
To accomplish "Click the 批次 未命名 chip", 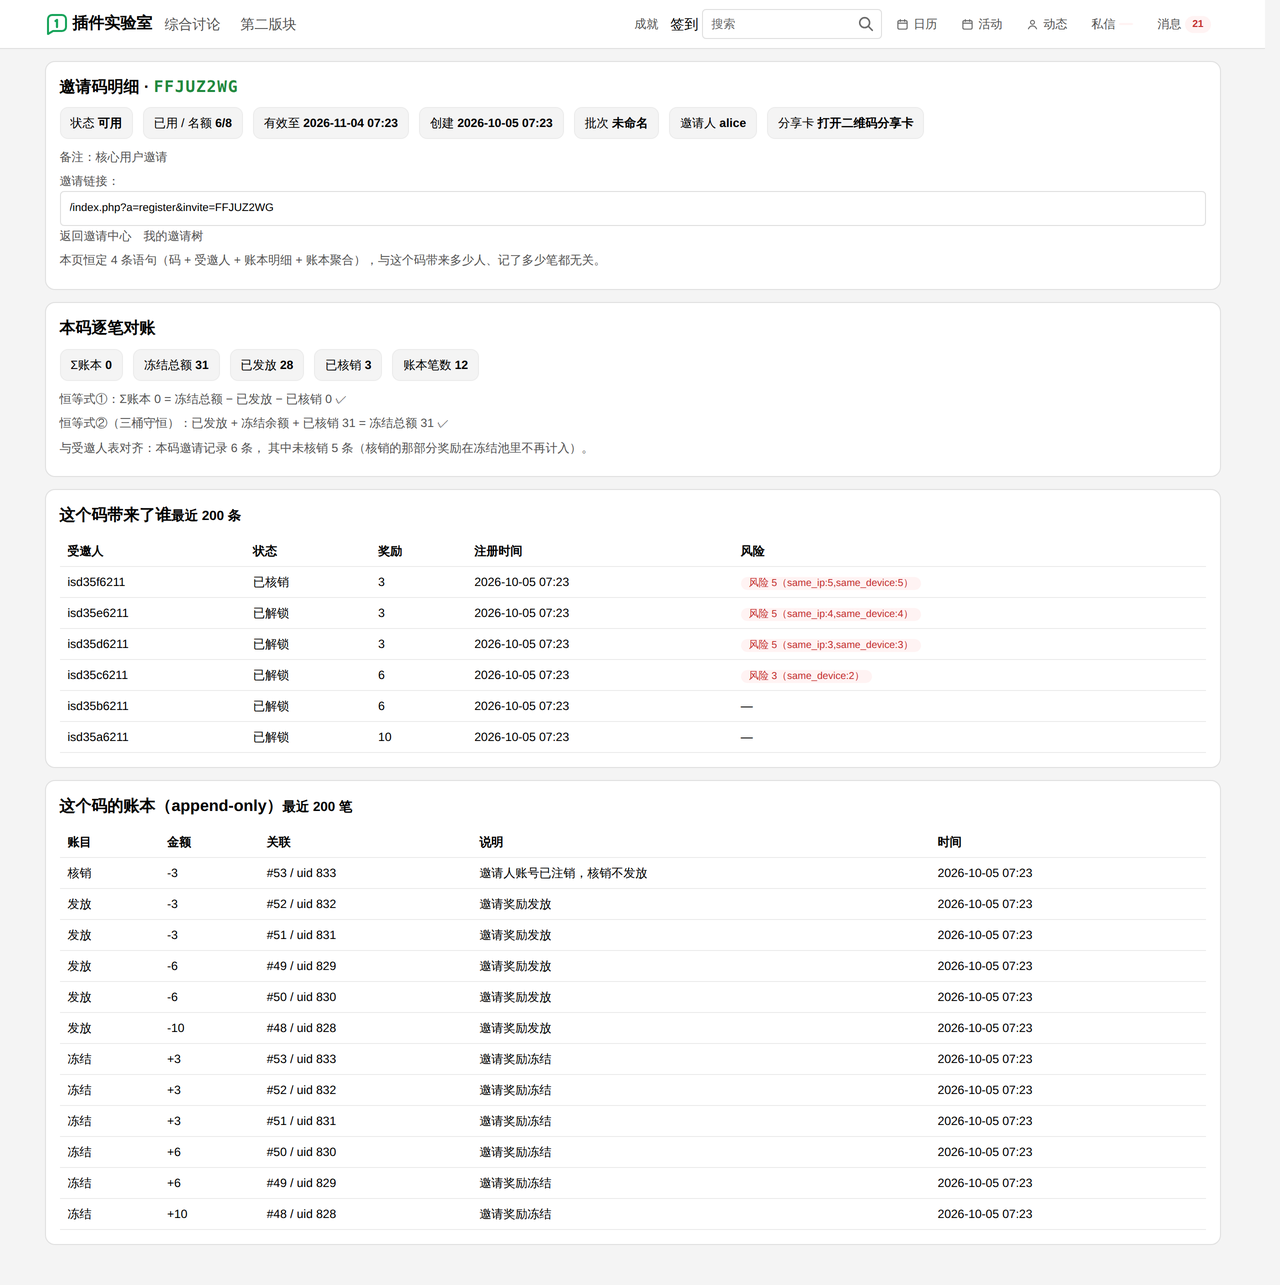I will (x=616, y=123).
